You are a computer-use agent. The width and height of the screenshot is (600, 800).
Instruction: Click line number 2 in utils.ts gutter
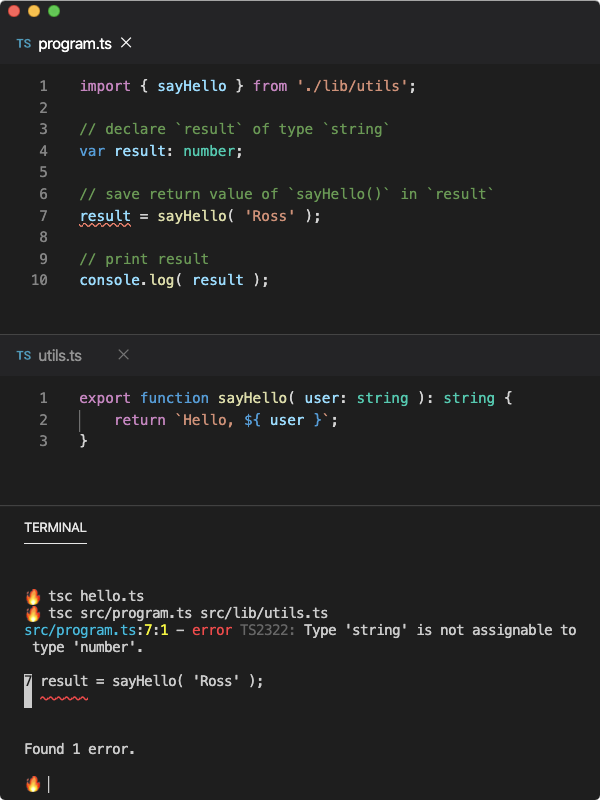click(x=43, y=420)
